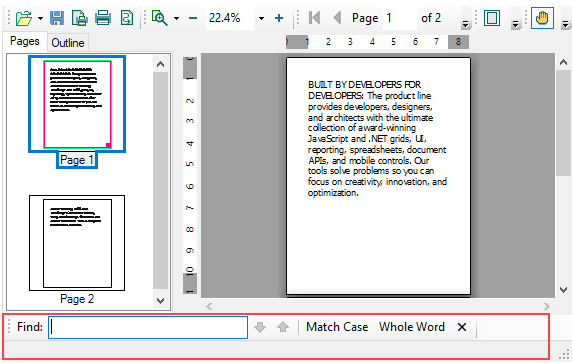Print the document with the printer icon

(x=103, y=18)
